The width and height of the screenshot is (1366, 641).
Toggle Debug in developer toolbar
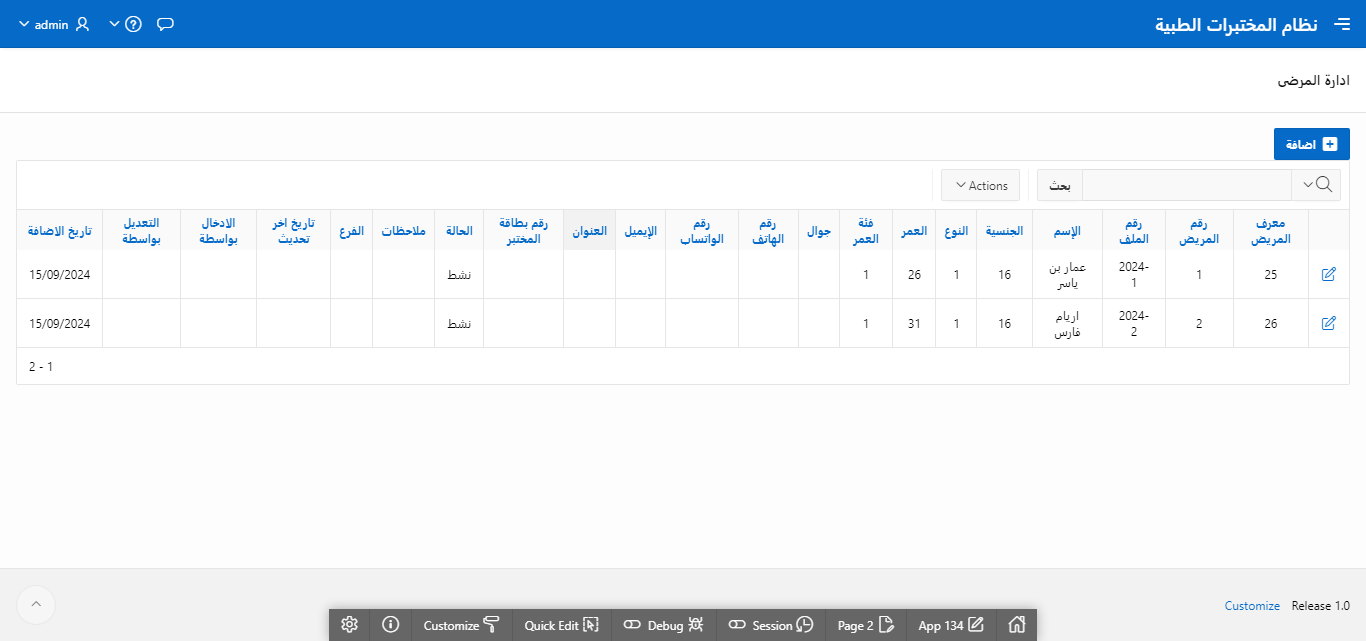[x=664, y=625]
